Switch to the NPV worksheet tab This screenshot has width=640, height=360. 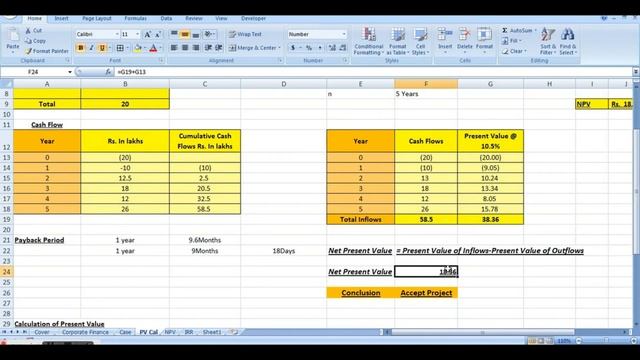point(170,332)
